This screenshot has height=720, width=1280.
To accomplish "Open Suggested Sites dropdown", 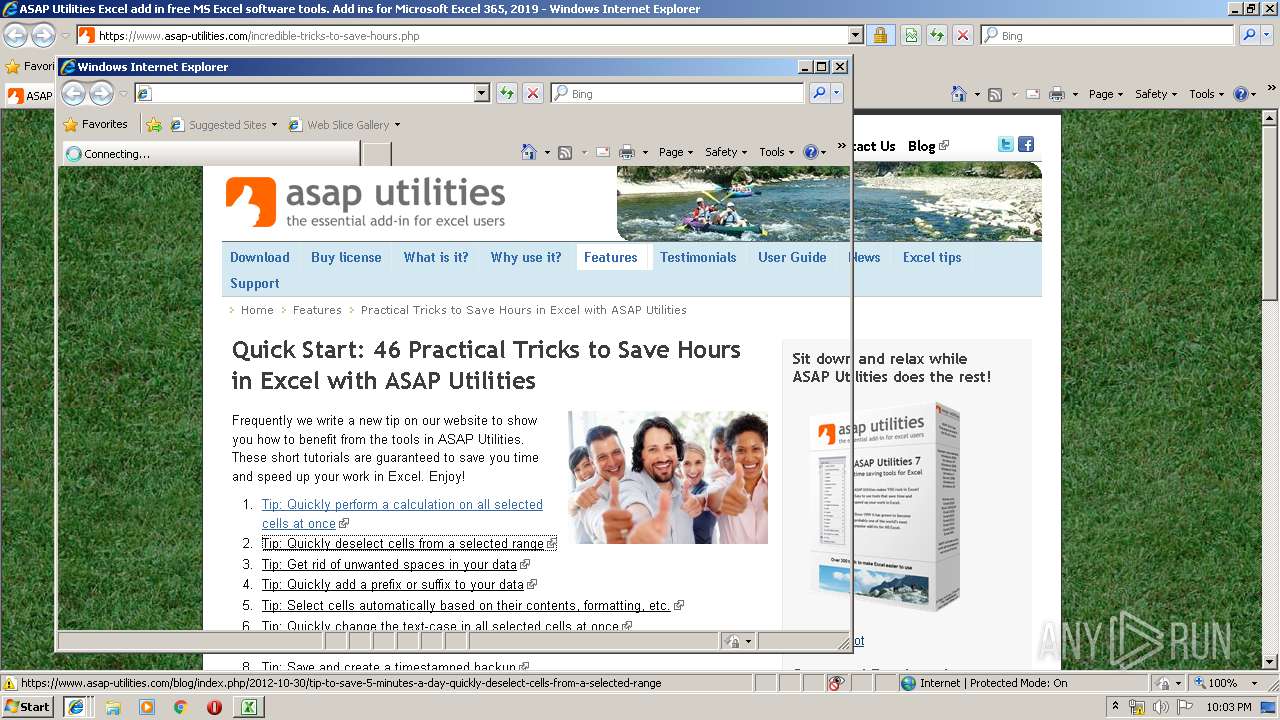I will (x=274, y=125).
